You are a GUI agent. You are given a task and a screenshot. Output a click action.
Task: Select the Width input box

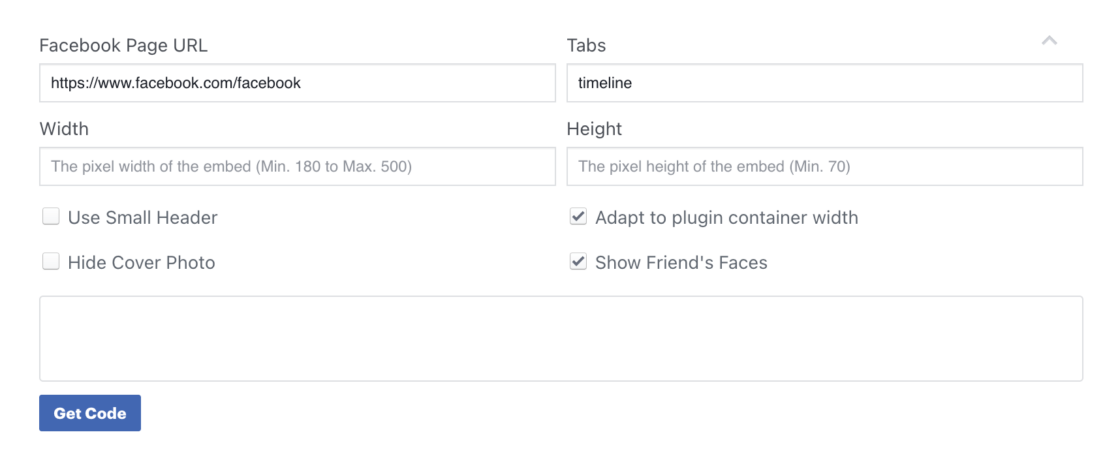coord(297,166)
